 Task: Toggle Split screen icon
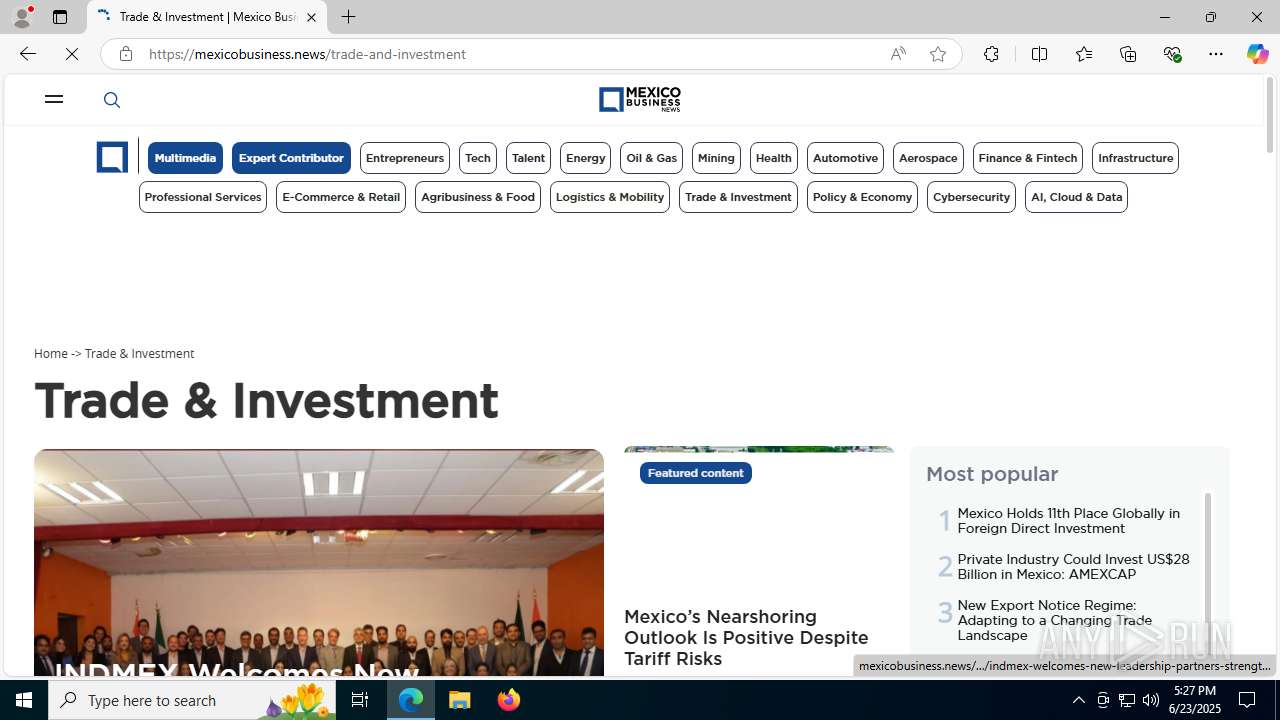[x=1039, y=54]
